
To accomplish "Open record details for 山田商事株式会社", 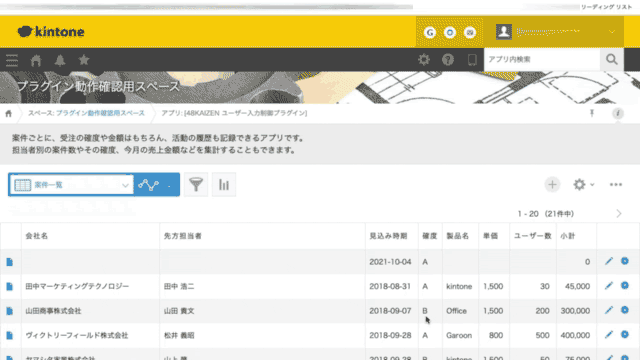I will click(10, 311).
